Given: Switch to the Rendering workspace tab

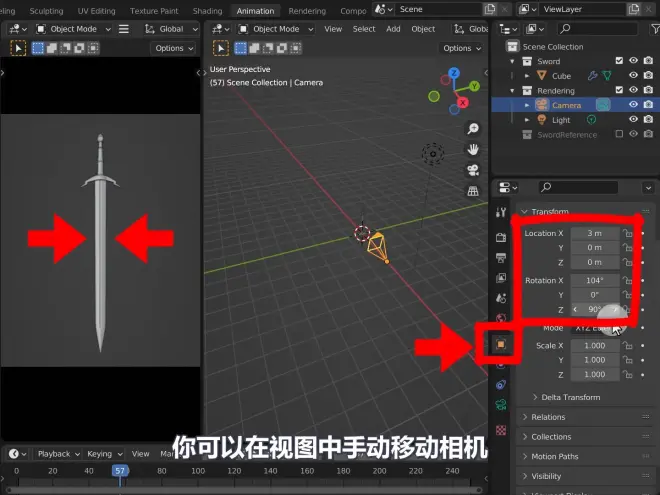Looking at the screenshot, I should pyautogui.click(x=307, y=11).
